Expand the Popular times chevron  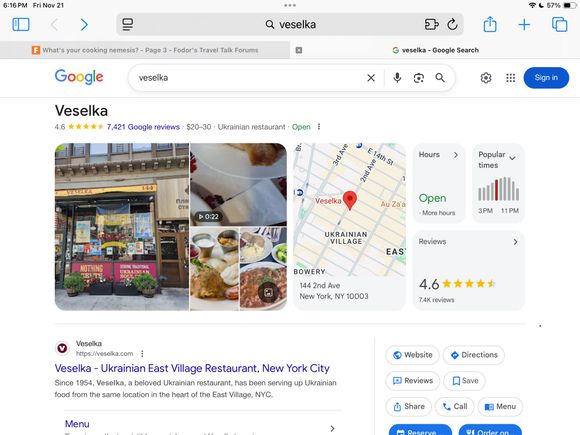(x=512, y=158)
